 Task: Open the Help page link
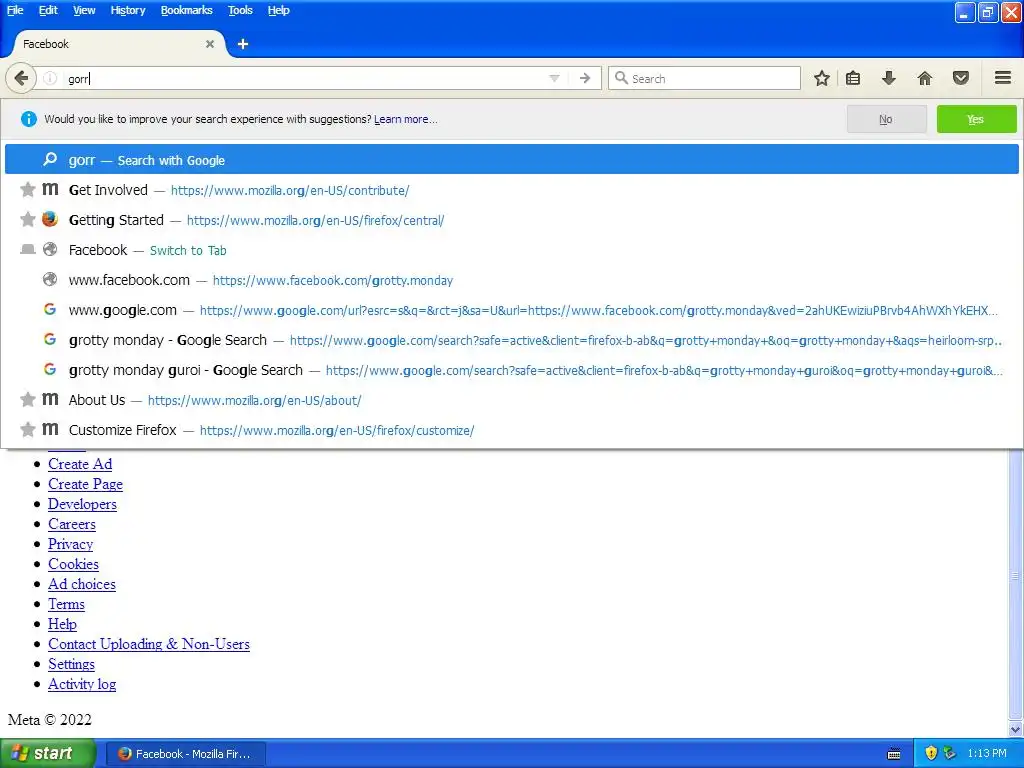[x=62, y=624]
